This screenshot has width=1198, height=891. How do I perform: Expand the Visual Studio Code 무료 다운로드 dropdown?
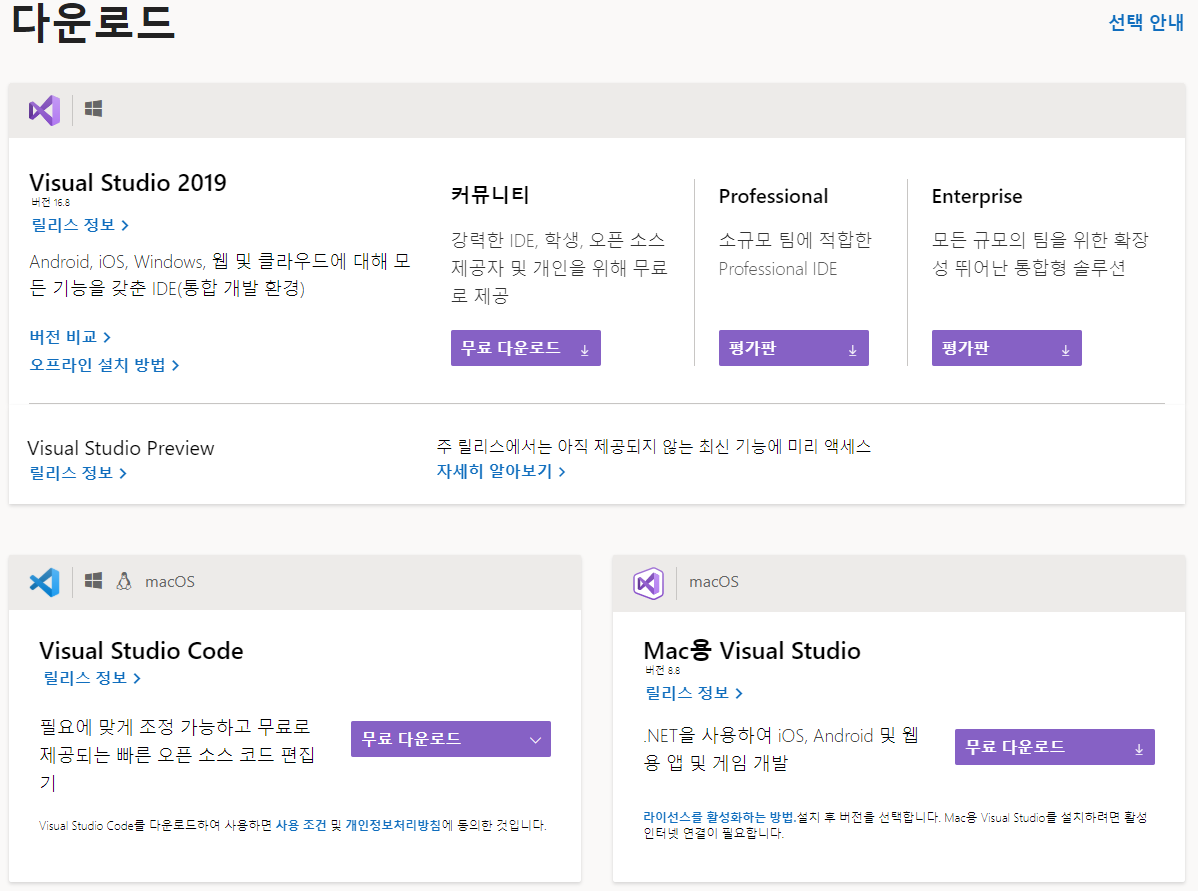(451, 740)
